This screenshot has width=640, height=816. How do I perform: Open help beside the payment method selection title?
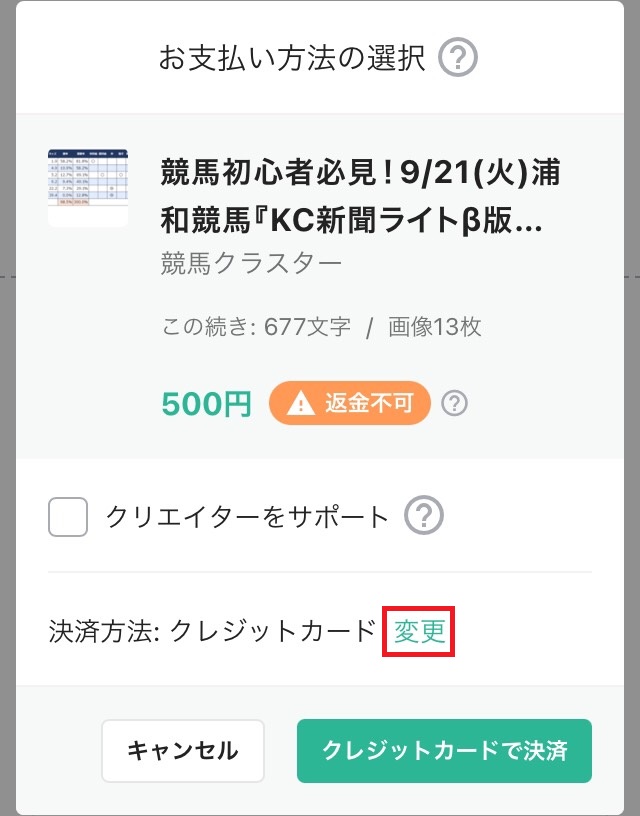[x=458, y=59]
